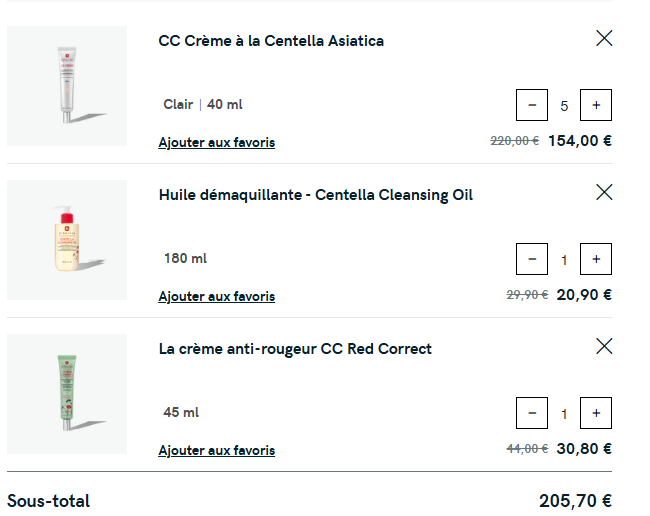Image resolution: width=650 pixels, height=516 pixels.
Task: Add CC Crème Centella Asiatica to favorites
Action: click(x=216, y=143)
